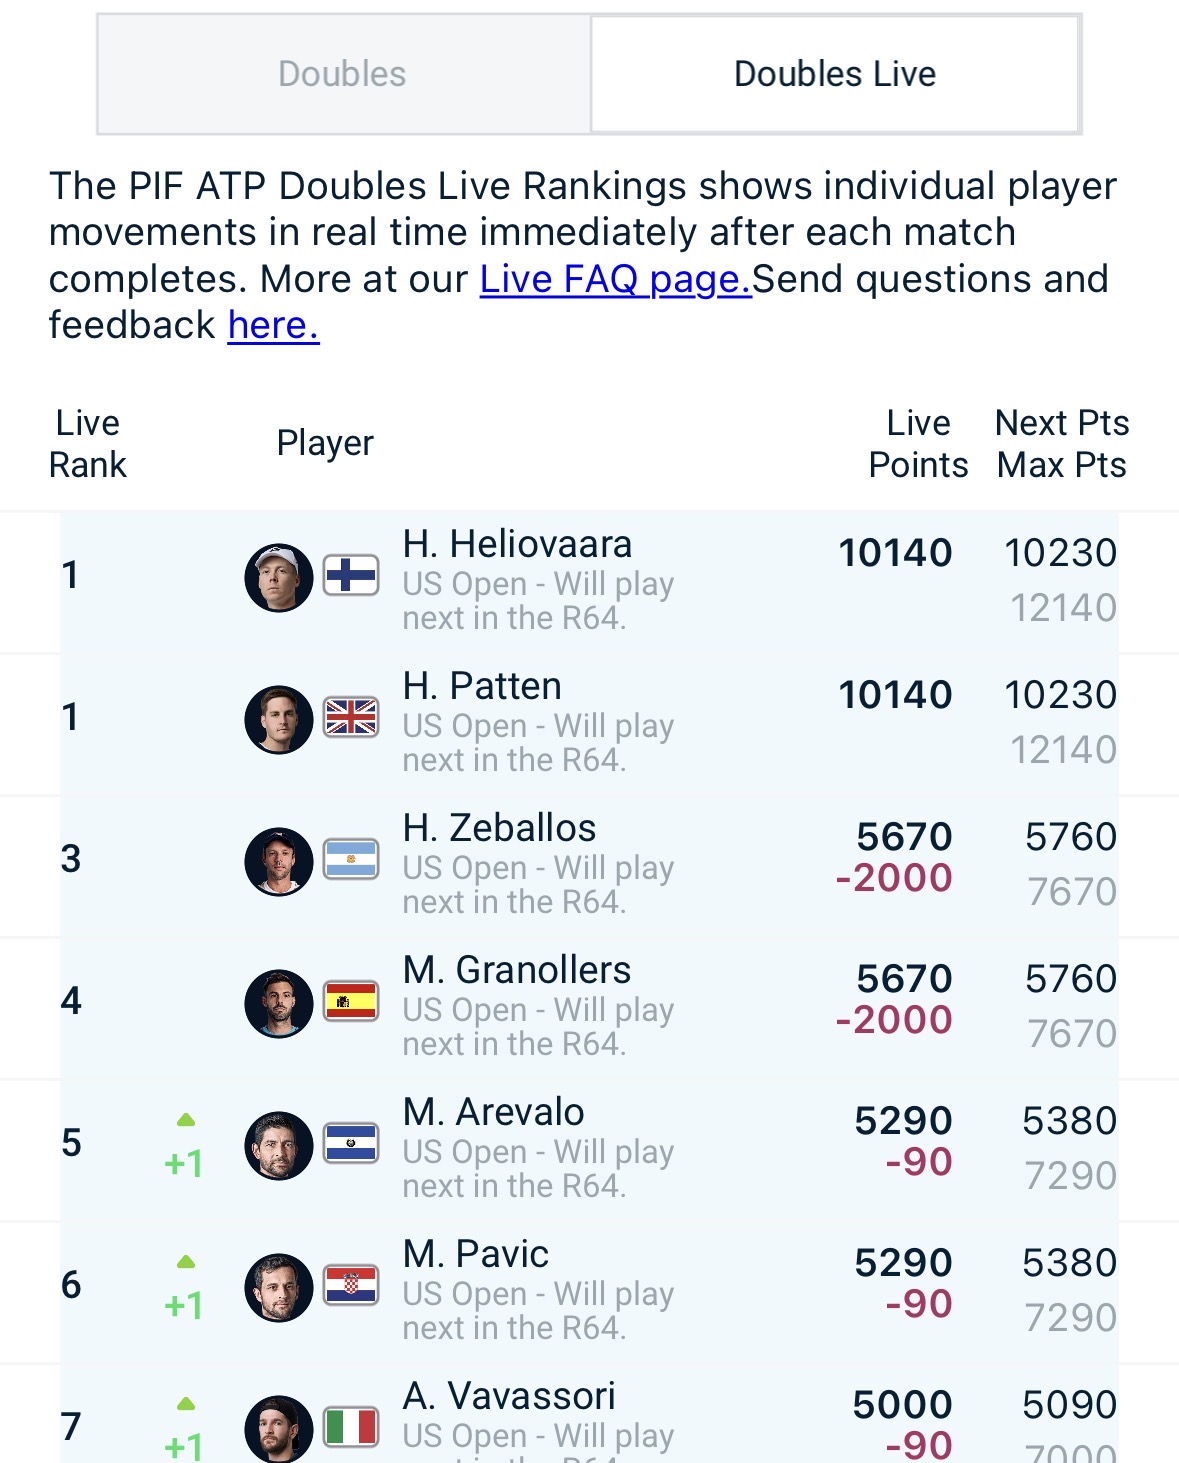
Task: Open H. Zeballos player name
Action: pos(499,828)
